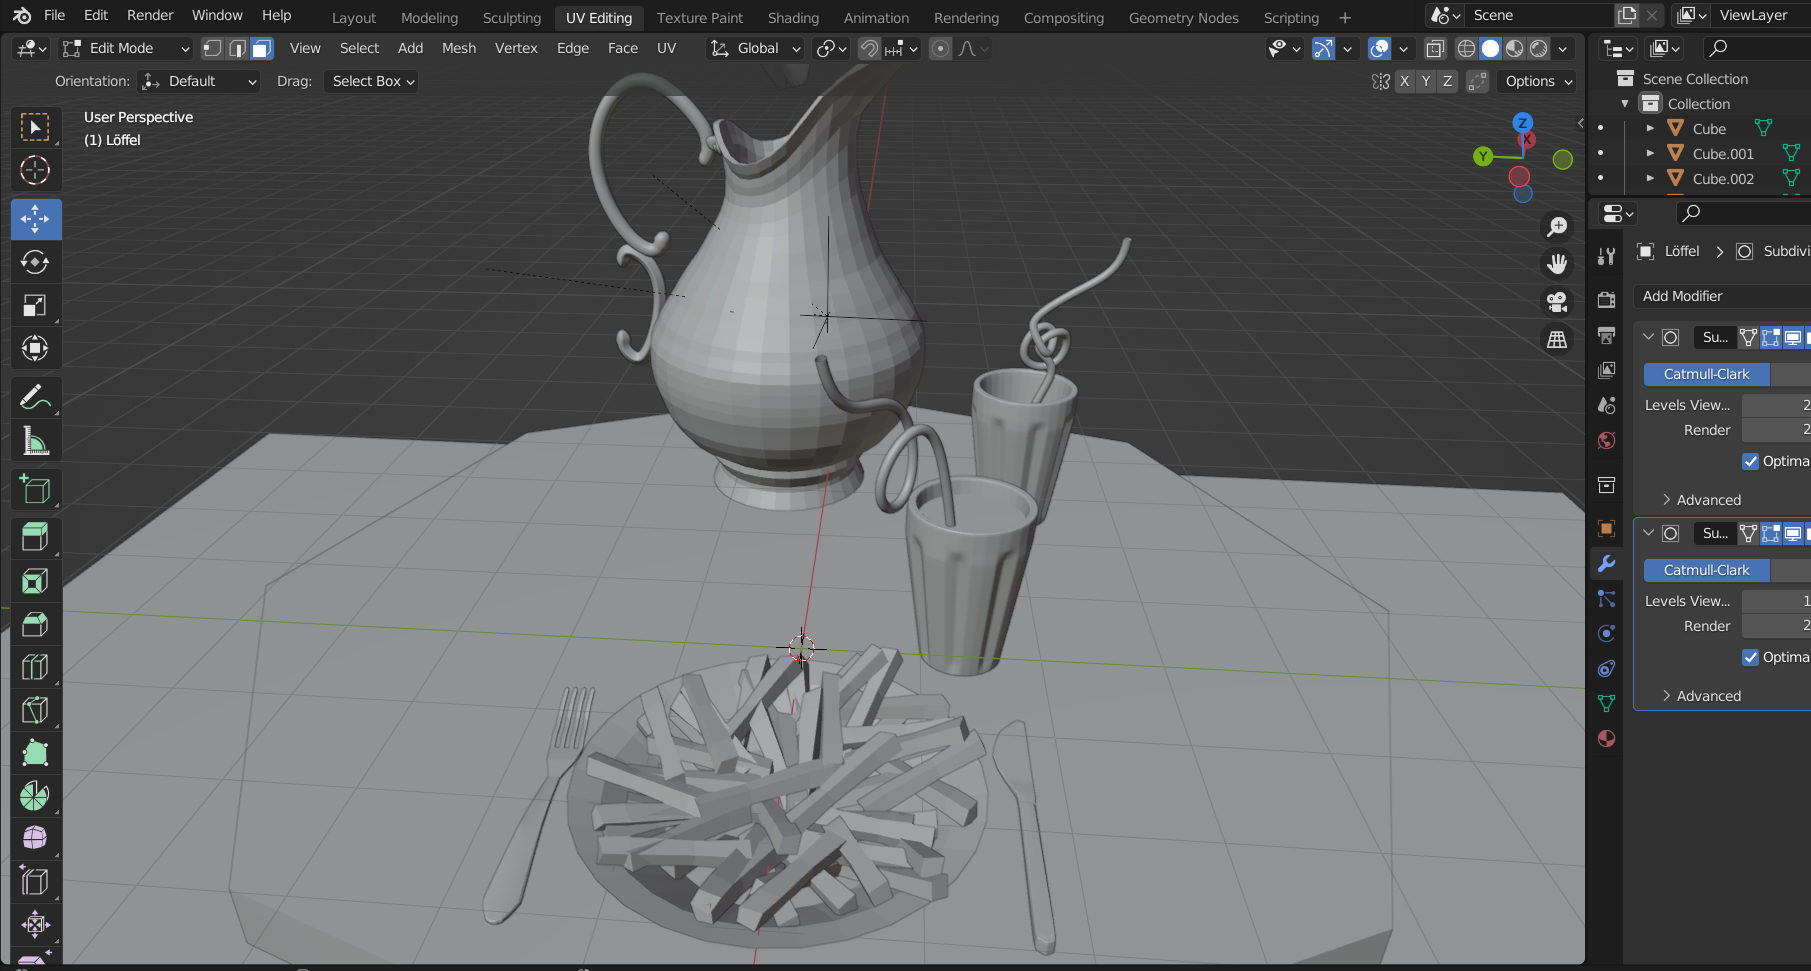Open the Global transform orientation dropdown
Image resolution: width=1811 pixels, height=971 pixels.
756,48
